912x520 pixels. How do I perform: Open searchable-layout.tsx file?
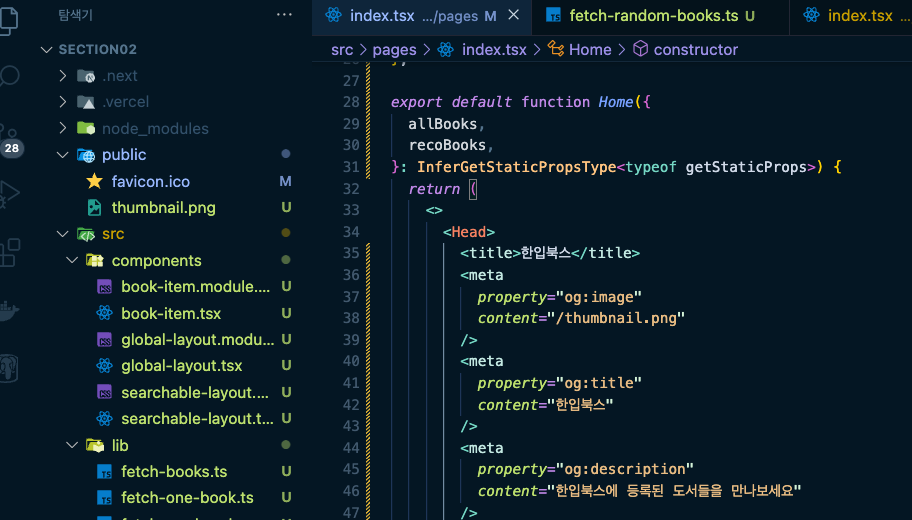197,419
